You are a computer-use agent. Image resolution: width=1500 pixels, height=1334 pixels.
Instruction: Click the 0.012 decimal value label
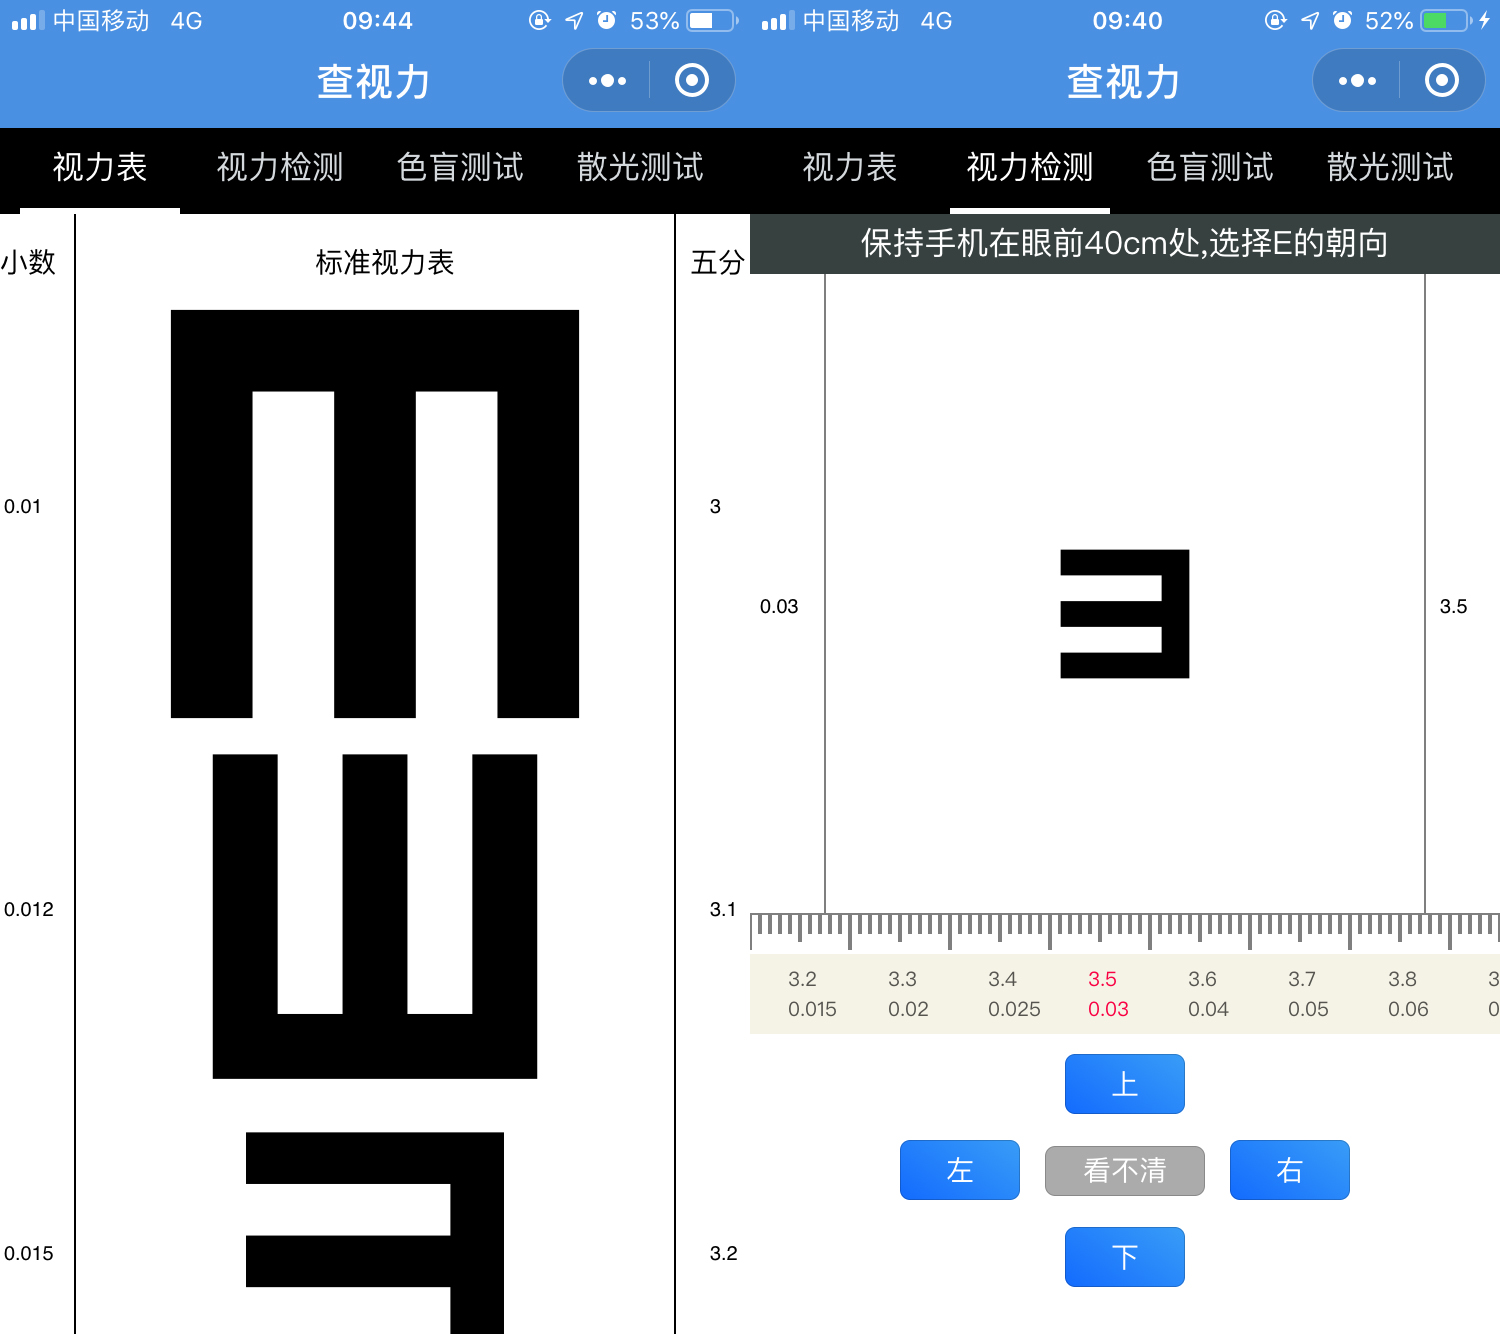28,909
